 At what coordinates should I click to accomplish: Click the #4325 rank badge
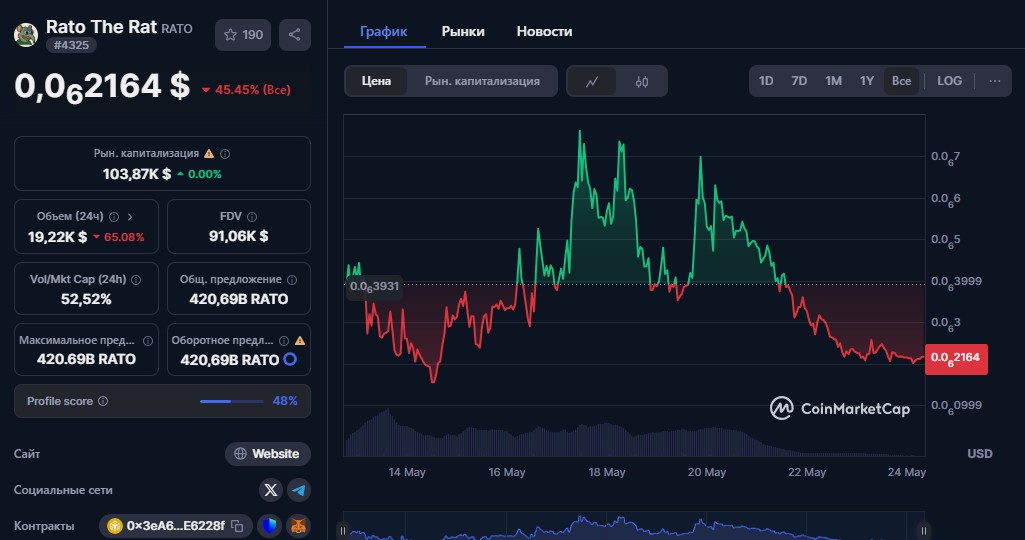(x=71, y=45)
